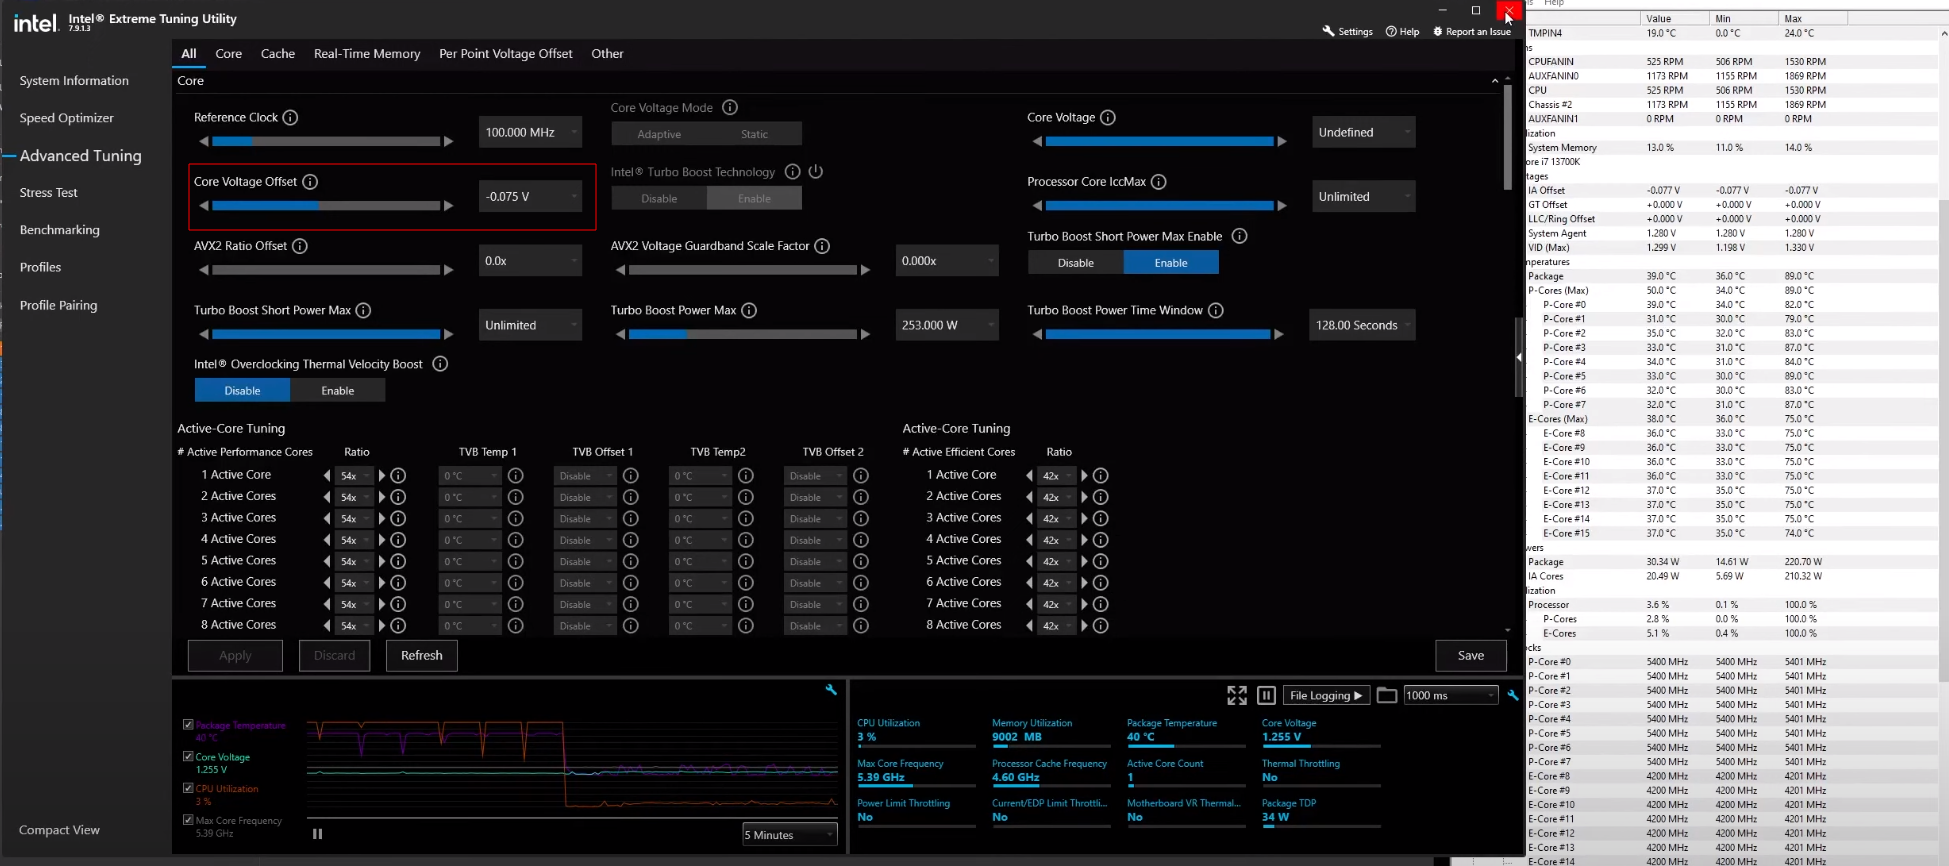Open the AVX2 Ratio Offset info icon
The image size is (1949, 866).
(x=299, y=246)
